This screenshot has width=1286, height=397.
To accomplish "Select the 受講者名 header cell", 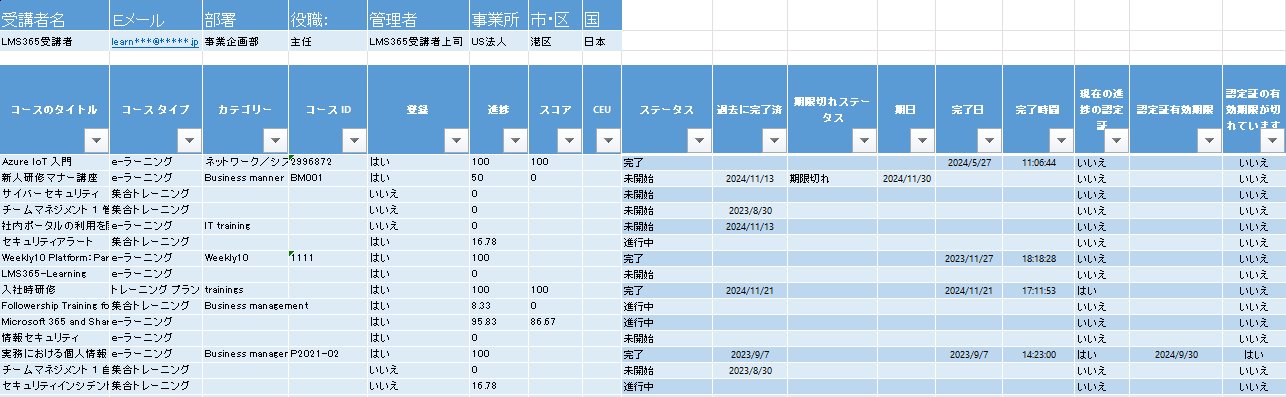I will tap(54, 15).
